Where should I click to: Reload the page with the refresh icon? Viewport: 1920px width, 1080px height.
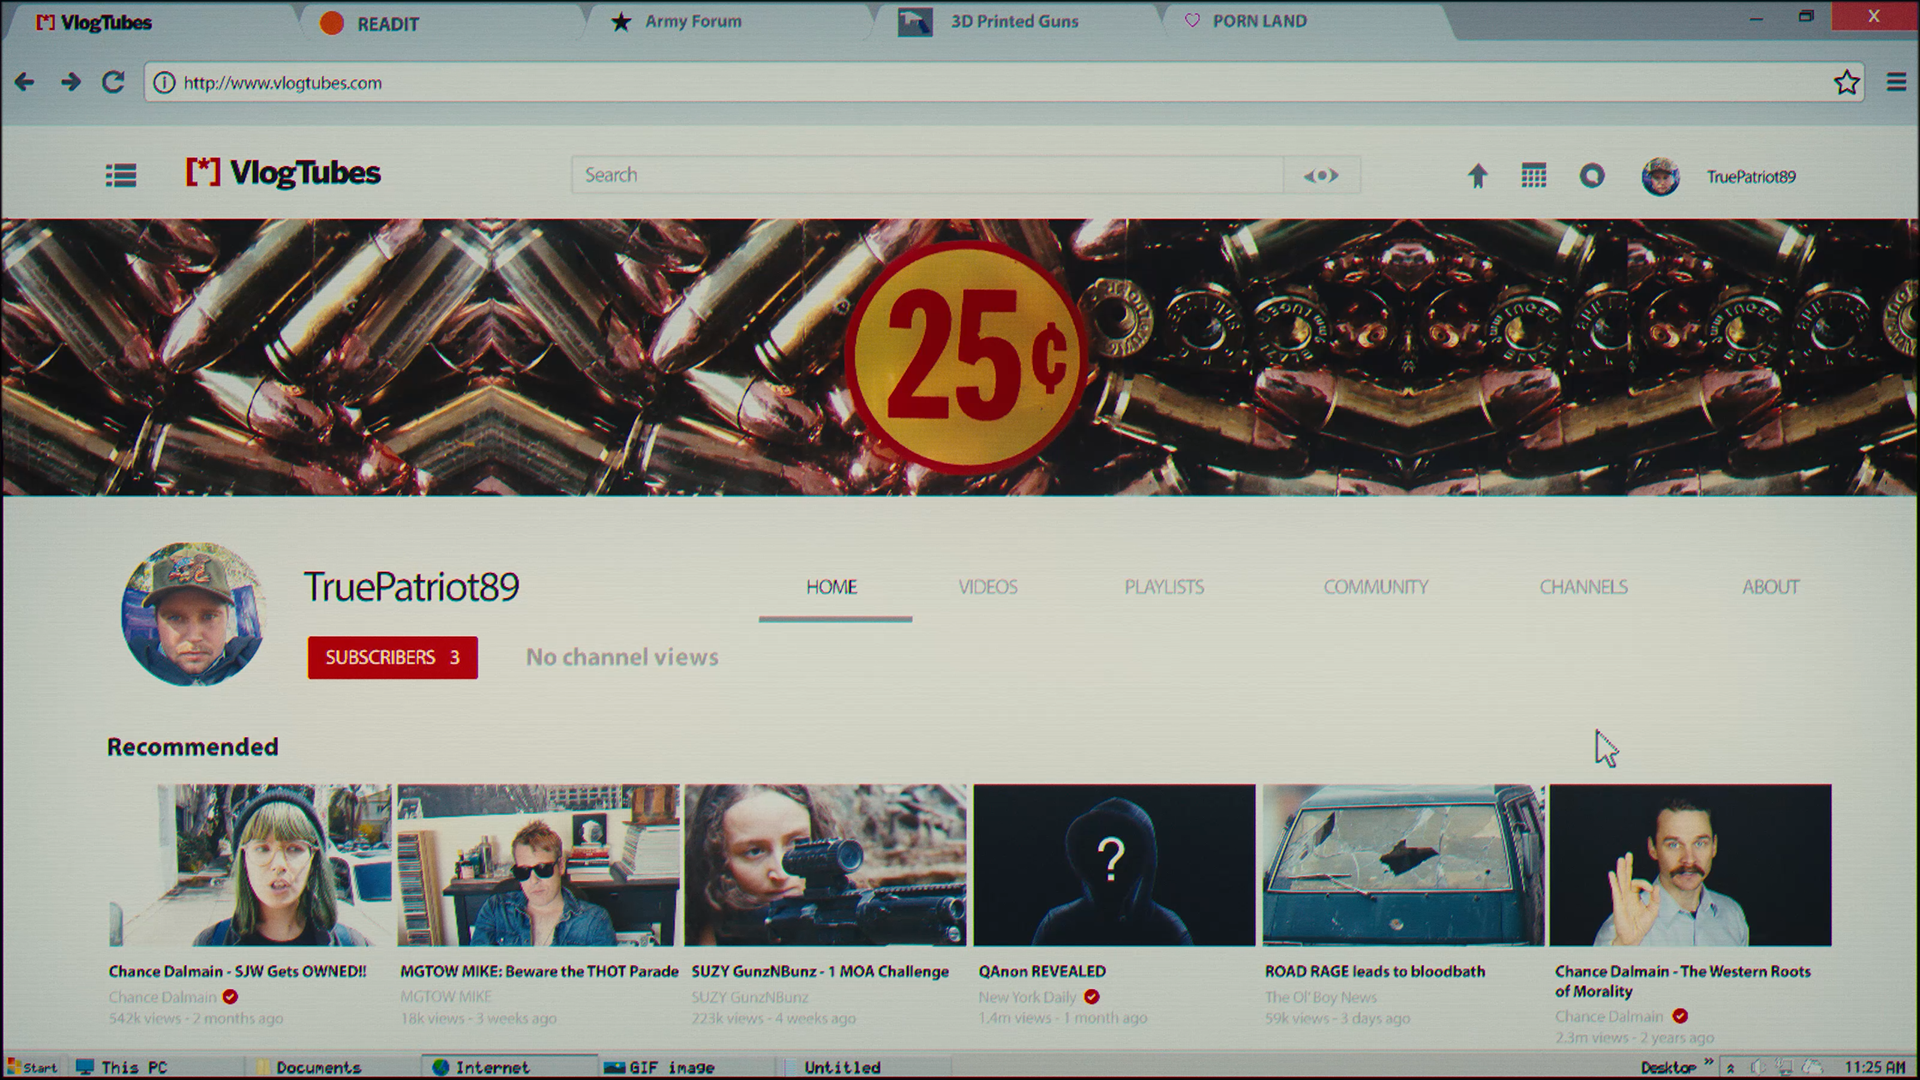(112, 83)
